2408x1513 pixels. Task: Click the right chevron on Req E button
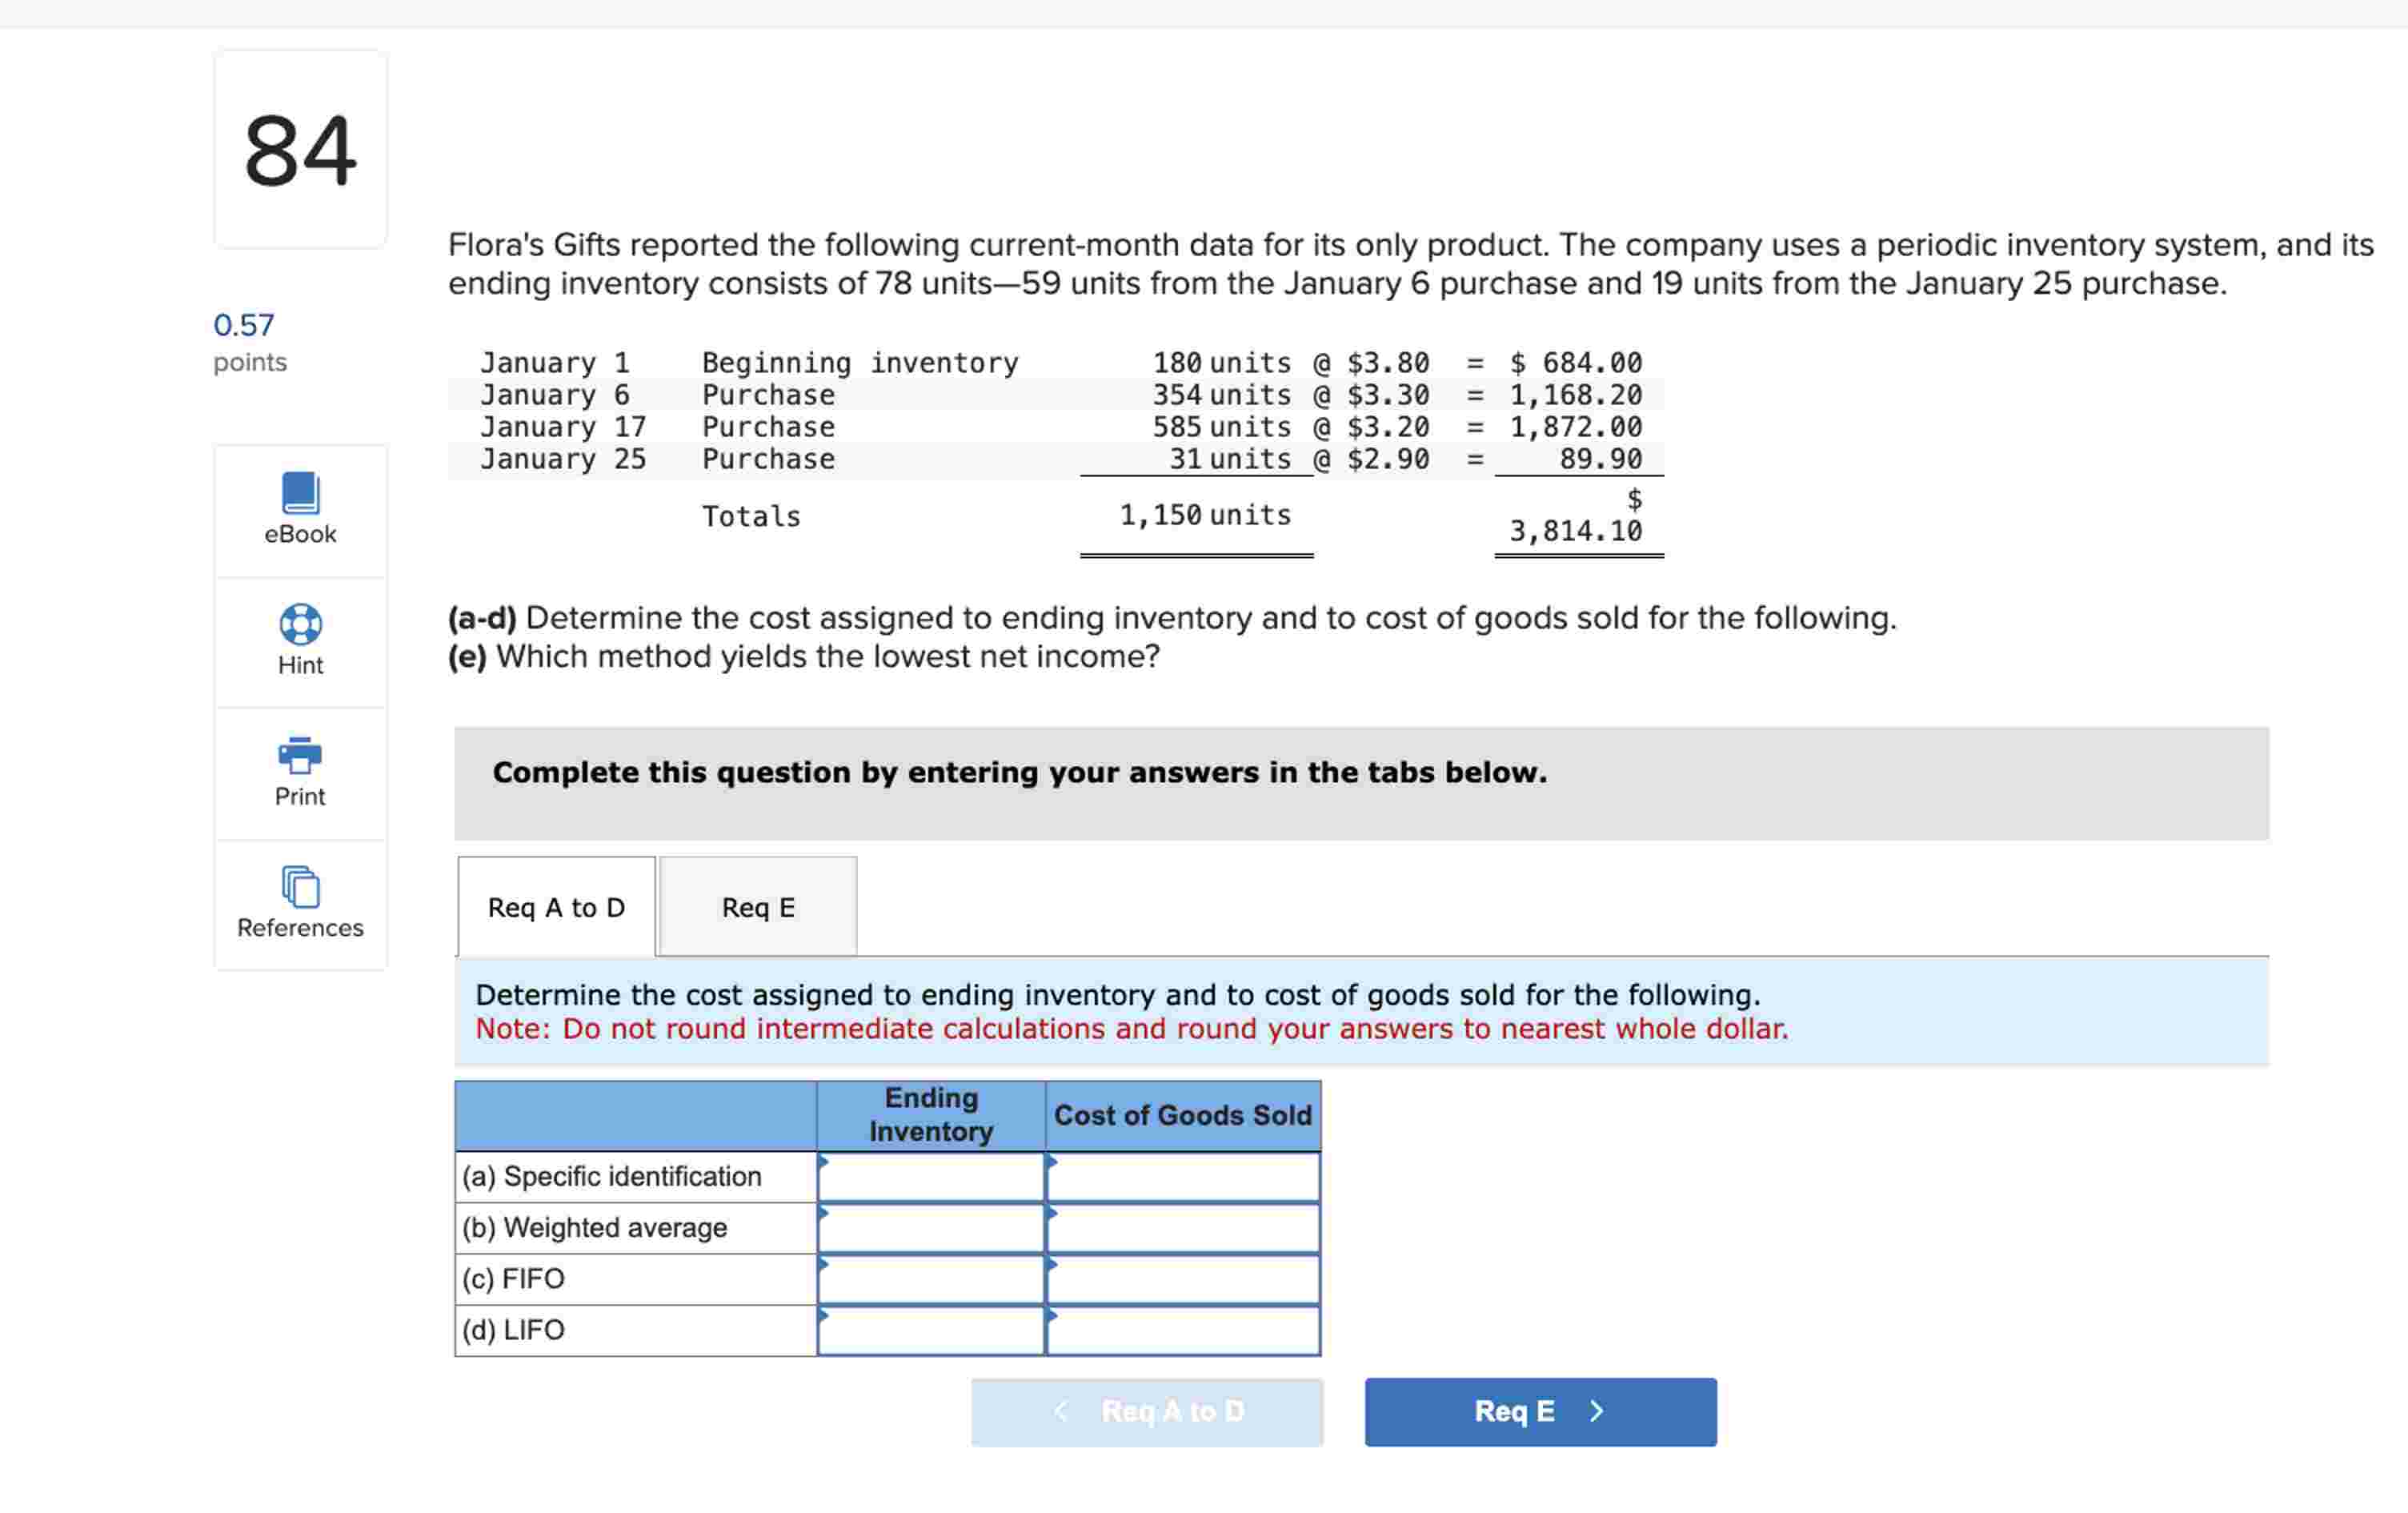click(x=1596, y=1411)
